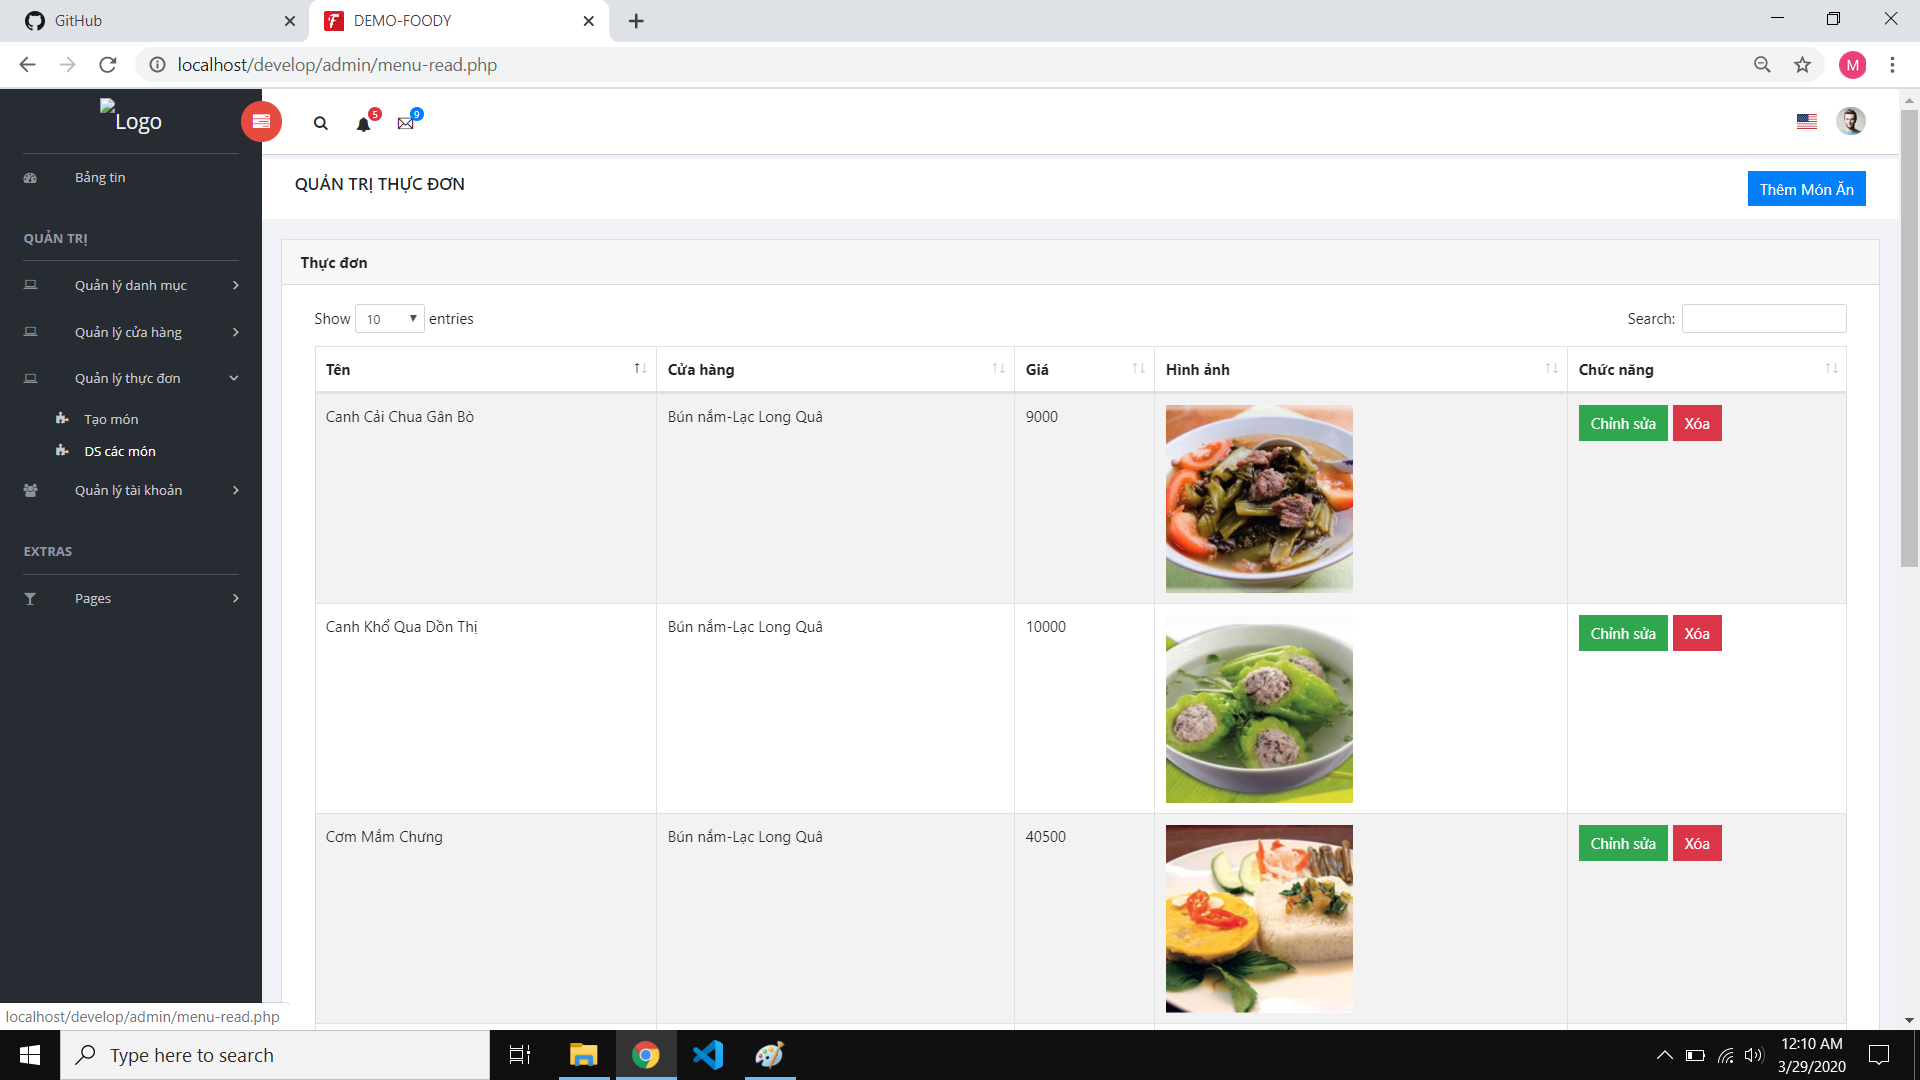Open search with the magnifier icon in header
Viewport: 1920px width, 1080px height.
pos(320,123)
